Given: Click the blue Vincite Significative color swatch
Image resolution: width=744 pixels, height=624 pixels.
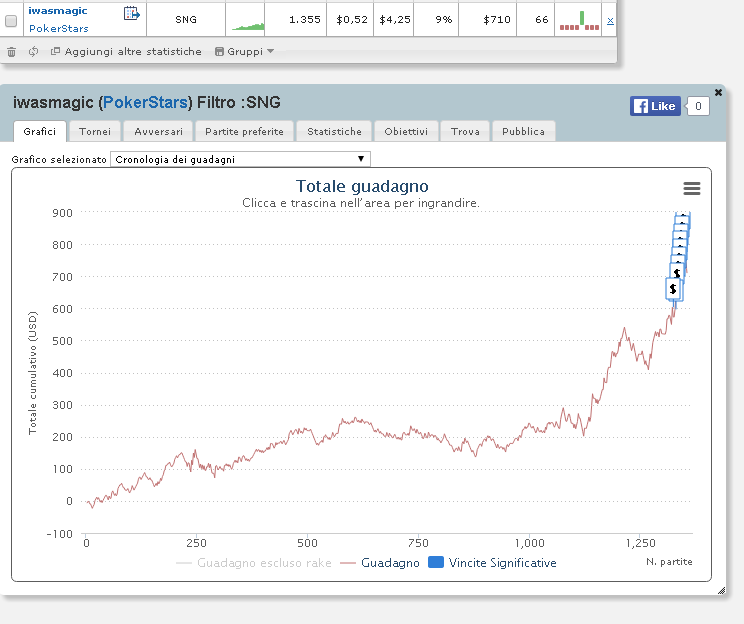Looking at the screenshot, I should pos(436,562).
